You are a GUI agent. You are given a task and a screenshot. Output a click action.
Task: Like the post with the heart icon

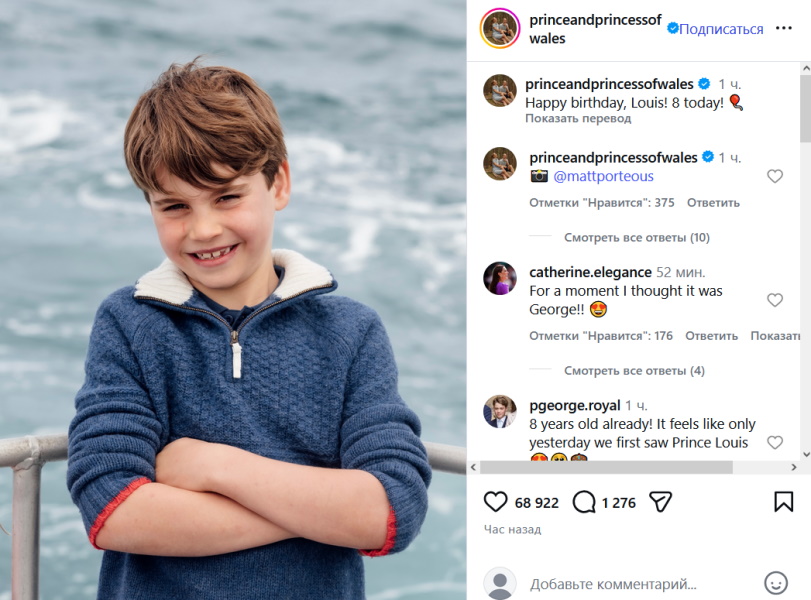point(495,502)
